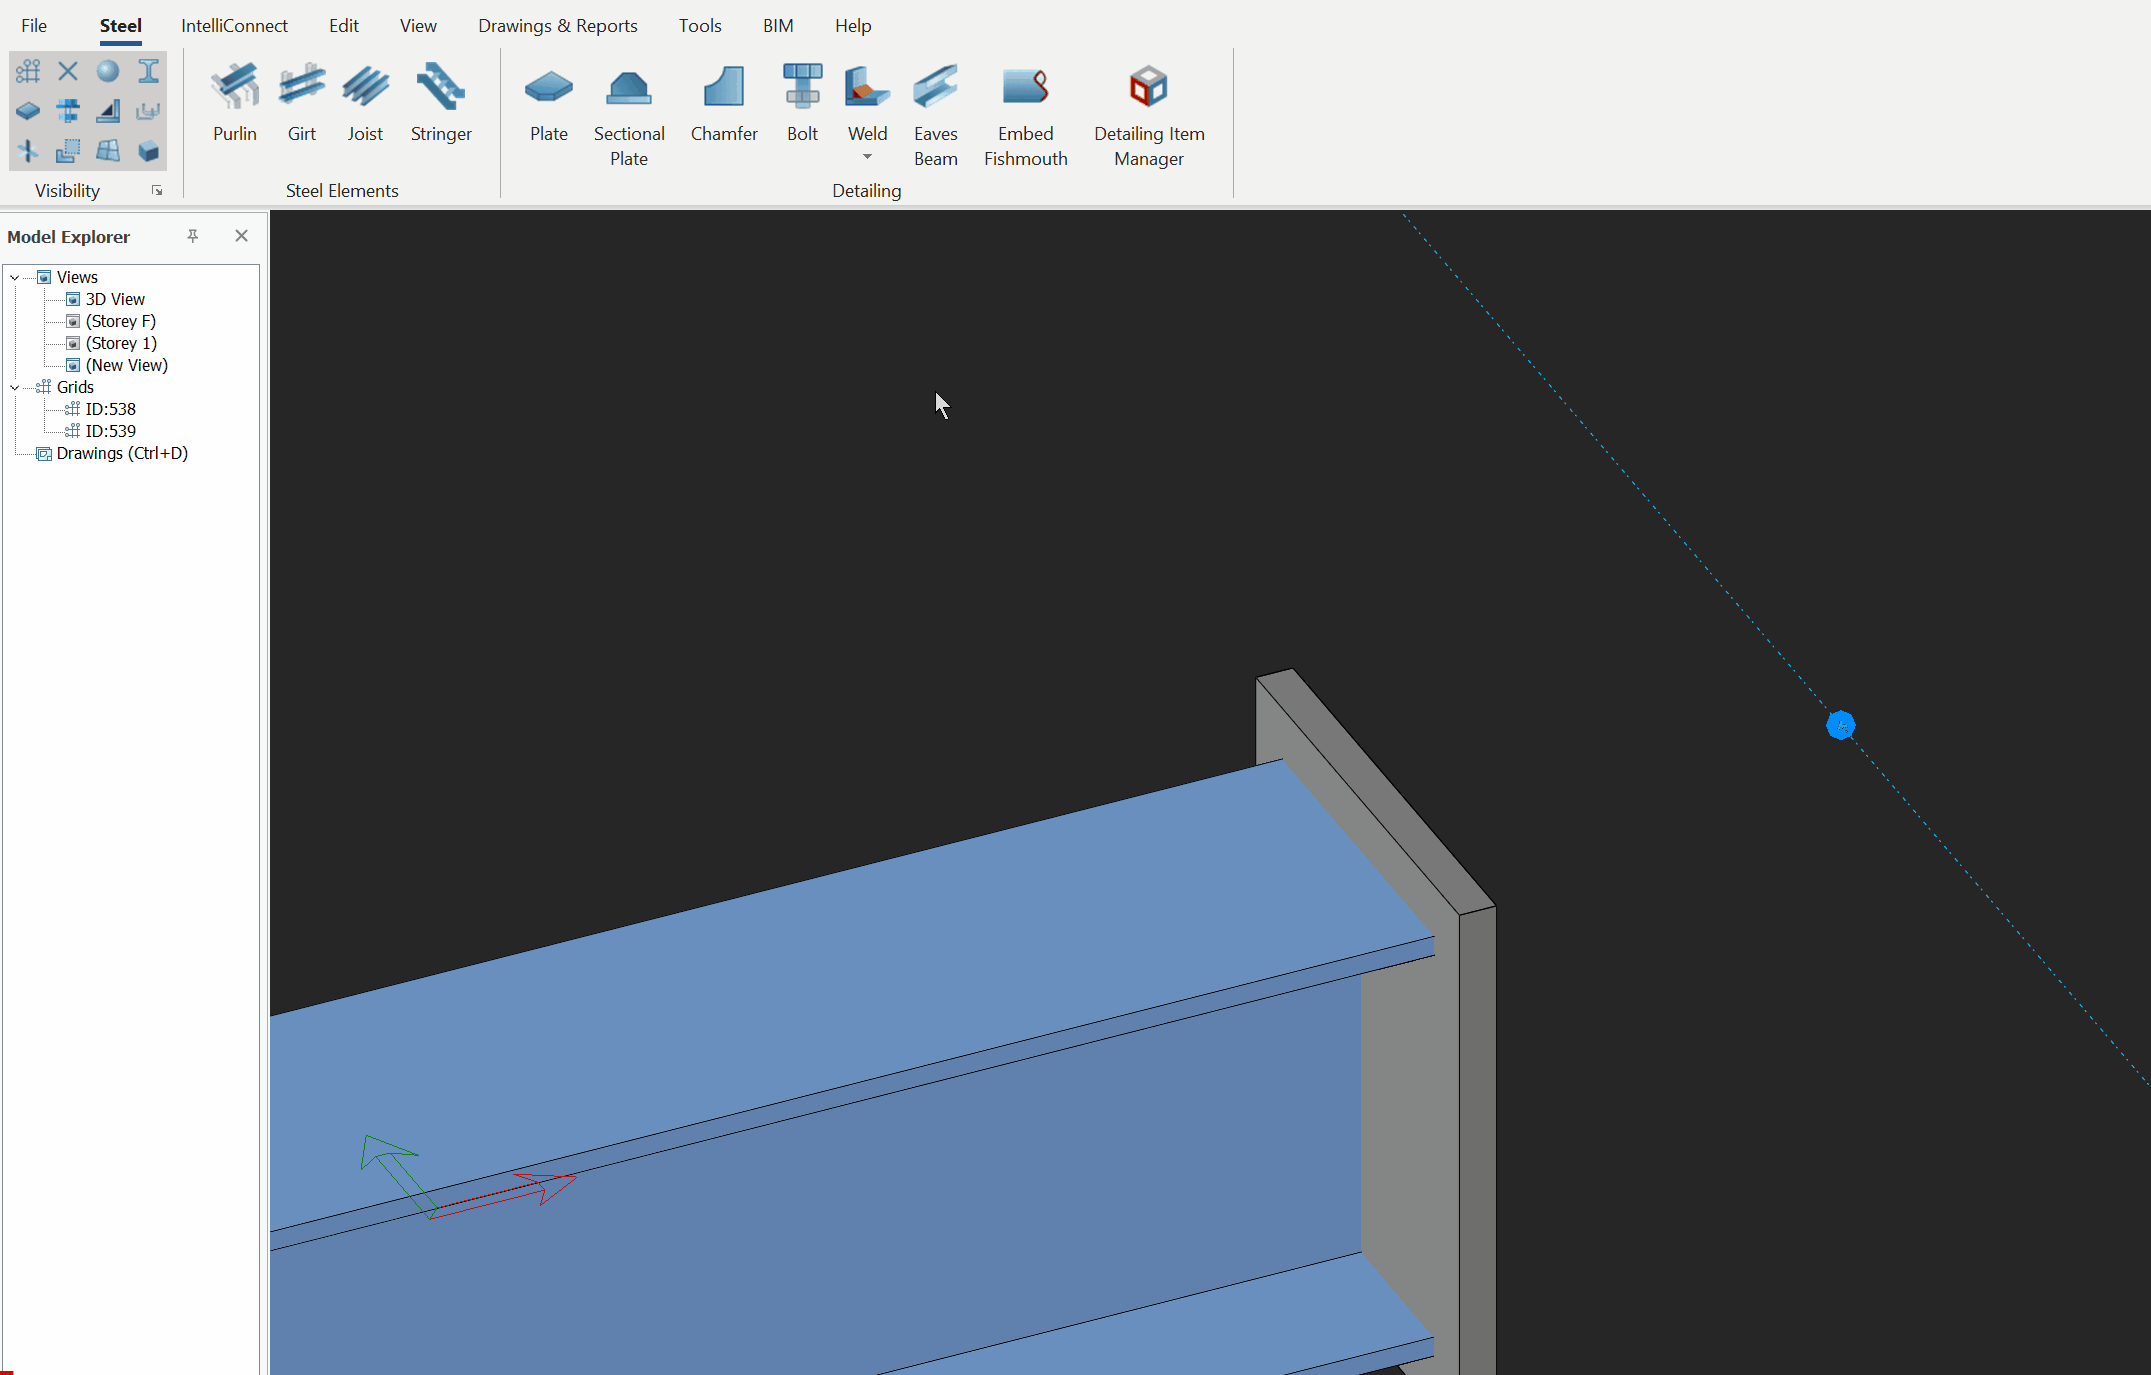Click the blue grid node marker
This screenshot has height=1375, width=2151.
(x=1840, y=725)
